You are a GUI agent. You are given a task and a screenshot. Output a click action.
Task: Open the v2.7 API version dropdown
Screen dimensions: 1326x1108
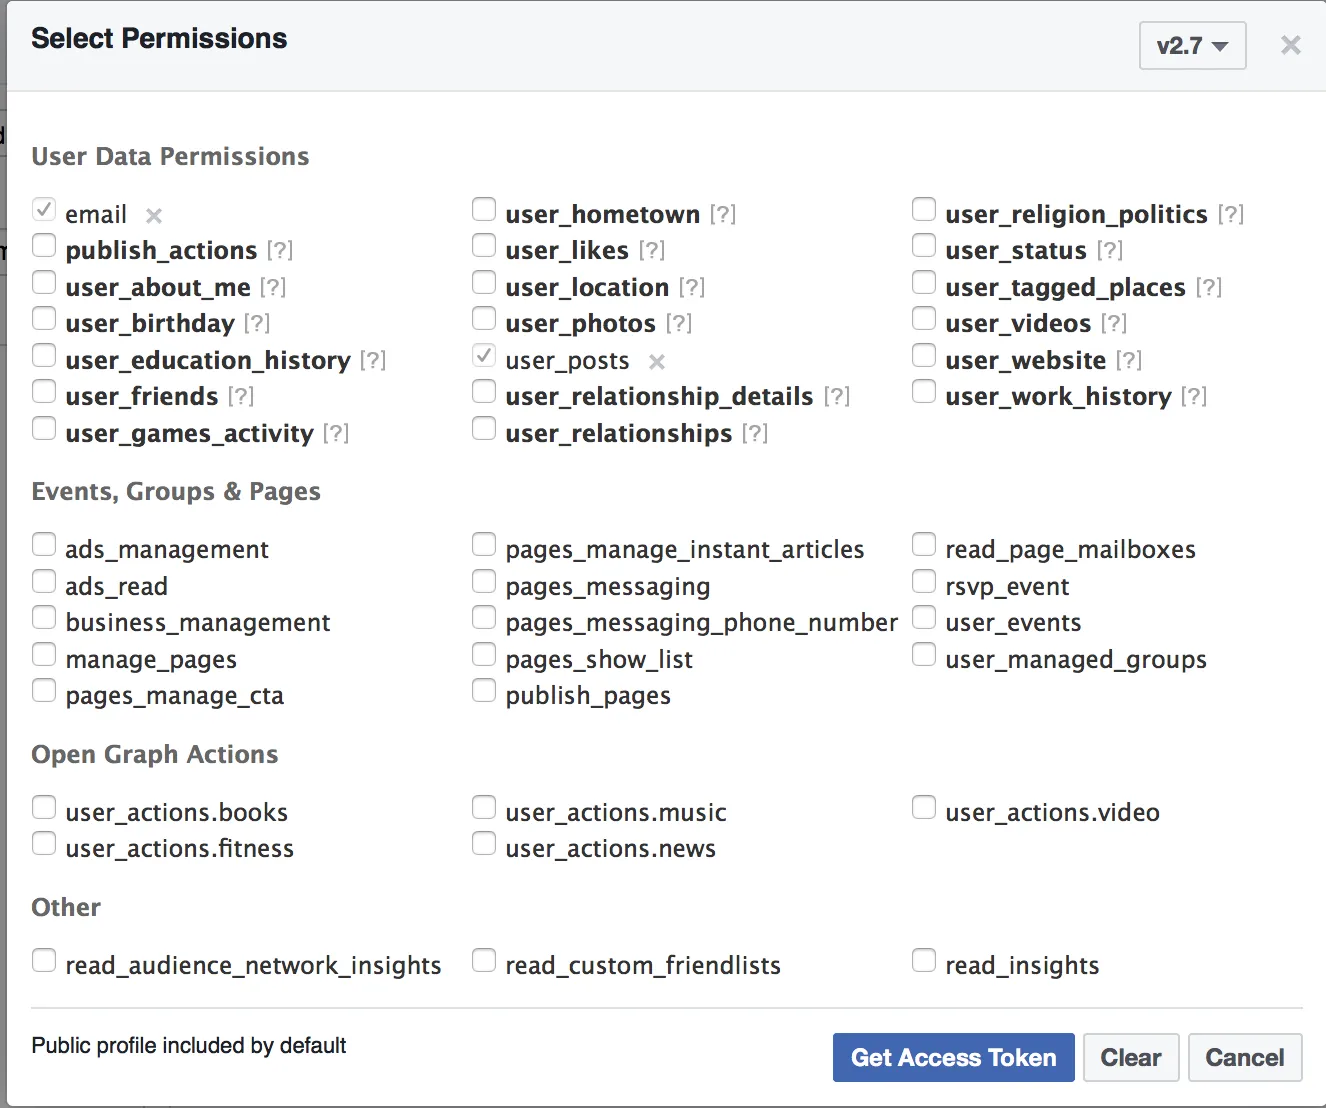coord(1192,46)
